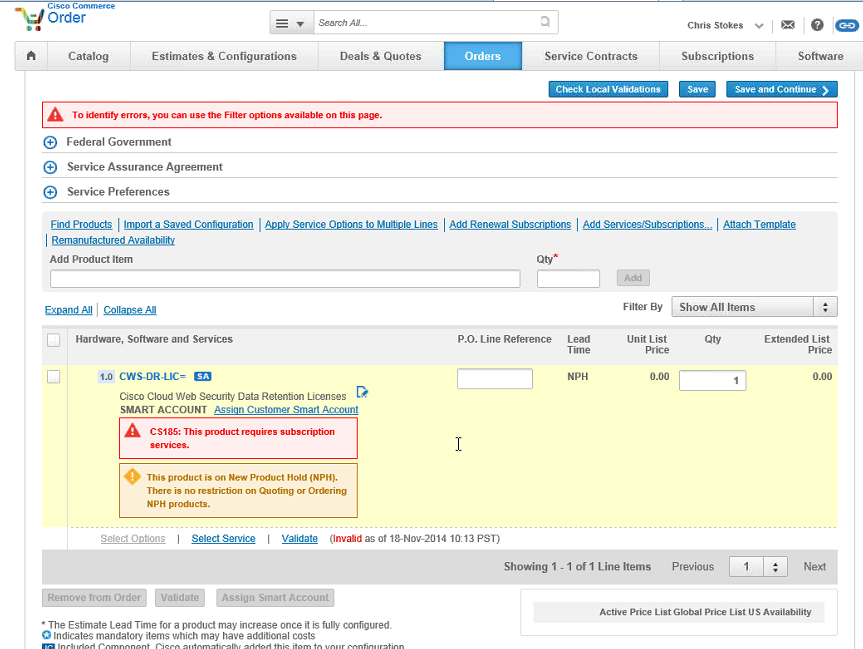
Task: Click the red alert icon in top error banner
Action: pos(55,114)
